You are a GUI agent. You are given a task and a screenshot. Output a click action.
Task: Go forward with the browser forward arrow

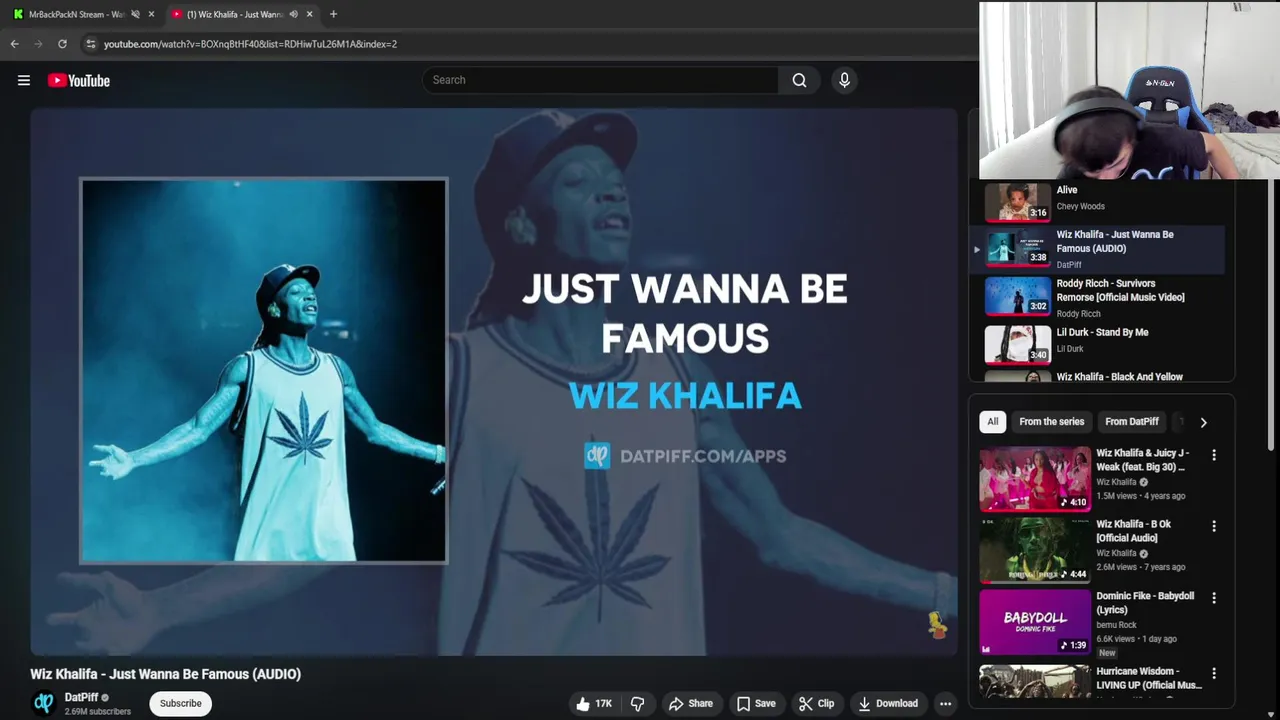click(x=38, y=44)
